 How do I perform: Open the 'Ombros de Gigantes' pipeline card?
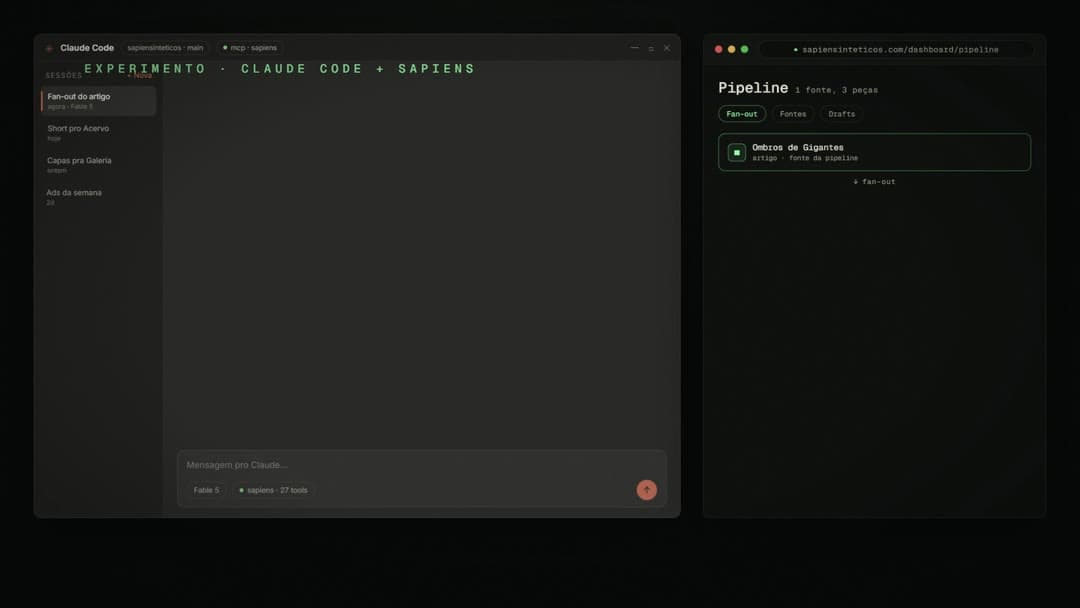874,152
